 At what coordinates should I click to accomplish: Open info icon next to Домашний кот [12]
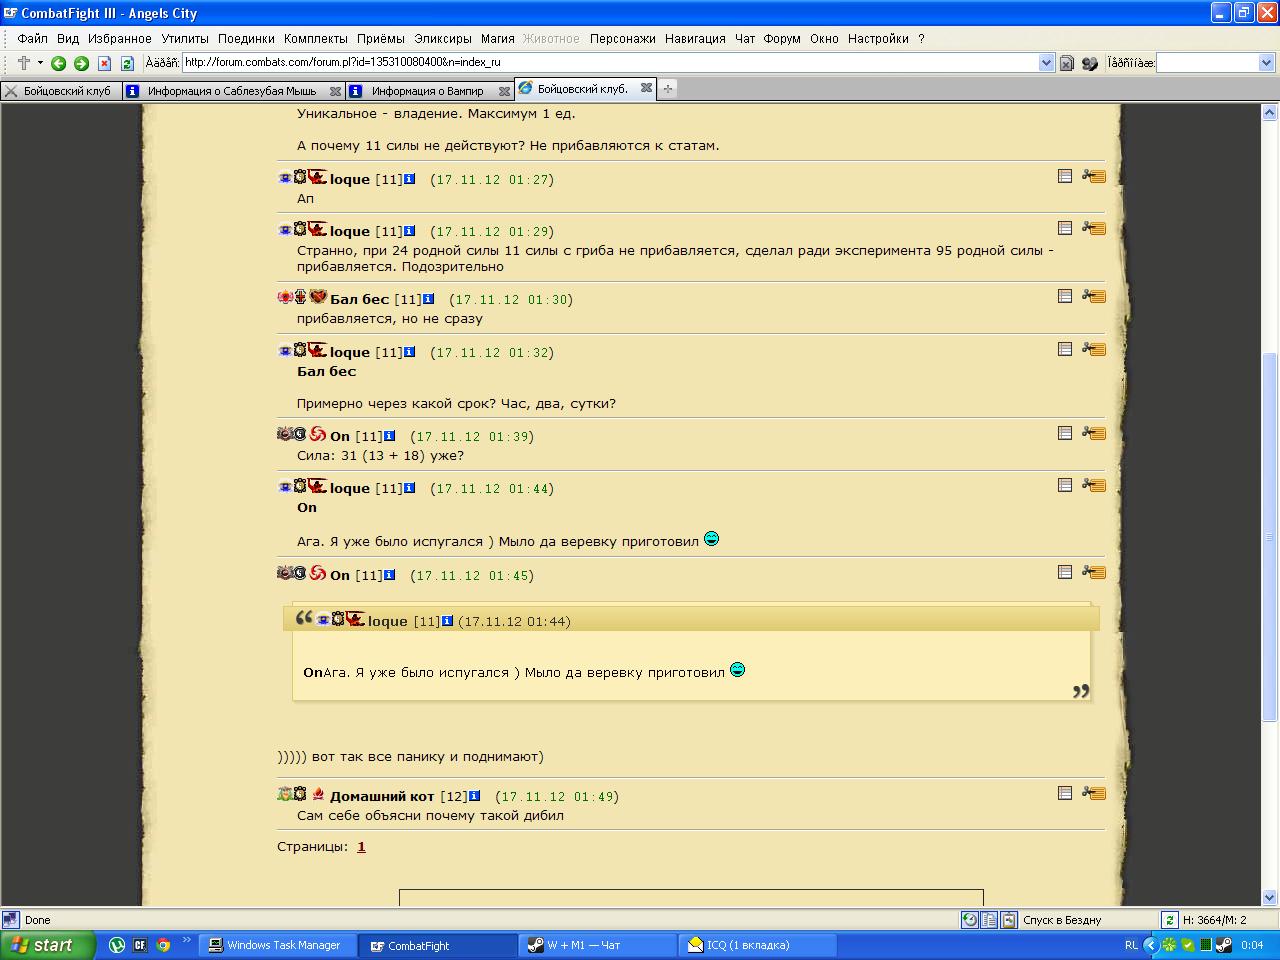pyautogui.click(x=474, y=795)
